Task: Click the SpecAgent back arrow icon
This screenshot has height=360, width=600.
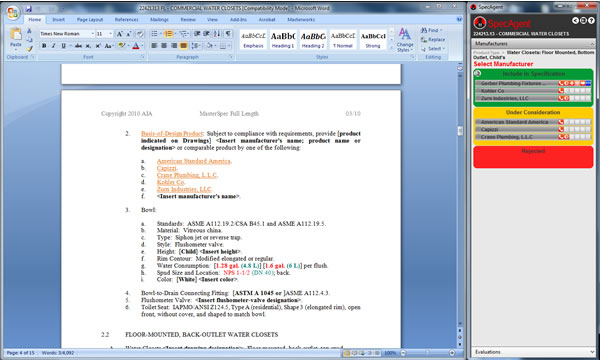Action: 575,21
